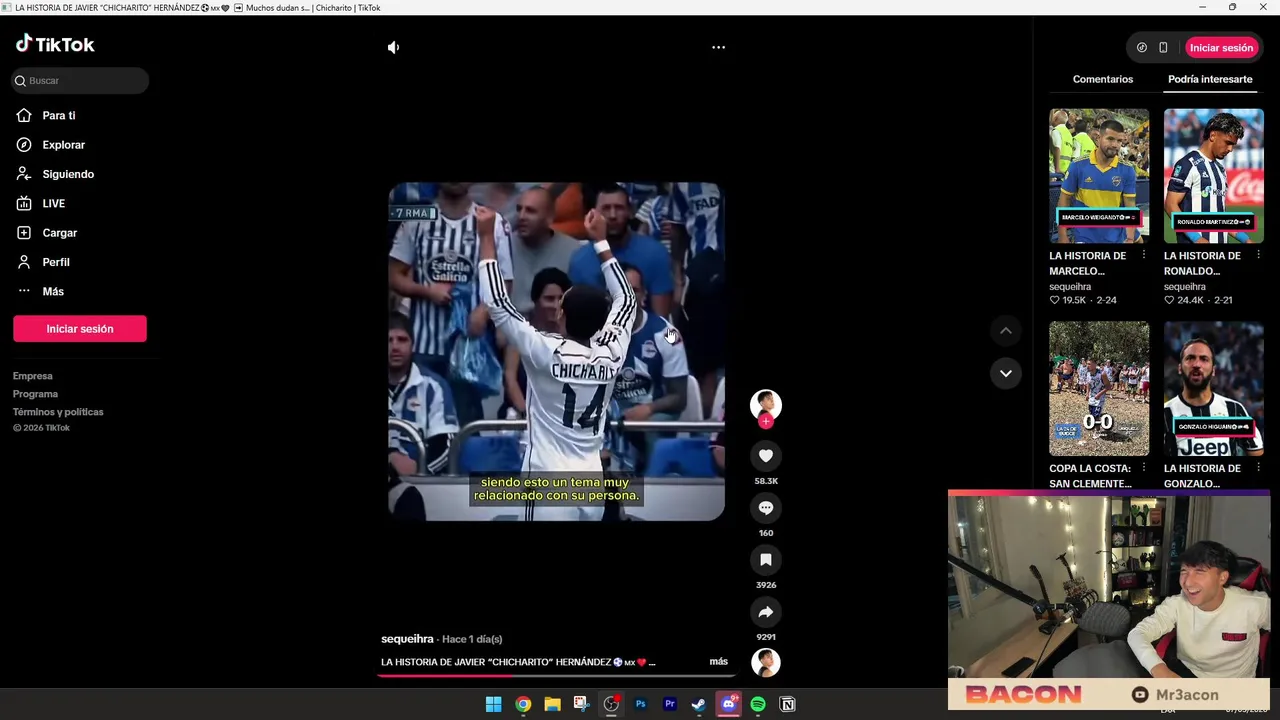This screenshot has width=1280, height=720.
Task: Open options for La Historia de Ronaldo video
Action: pyautogui.click(x=1258, y=256)
